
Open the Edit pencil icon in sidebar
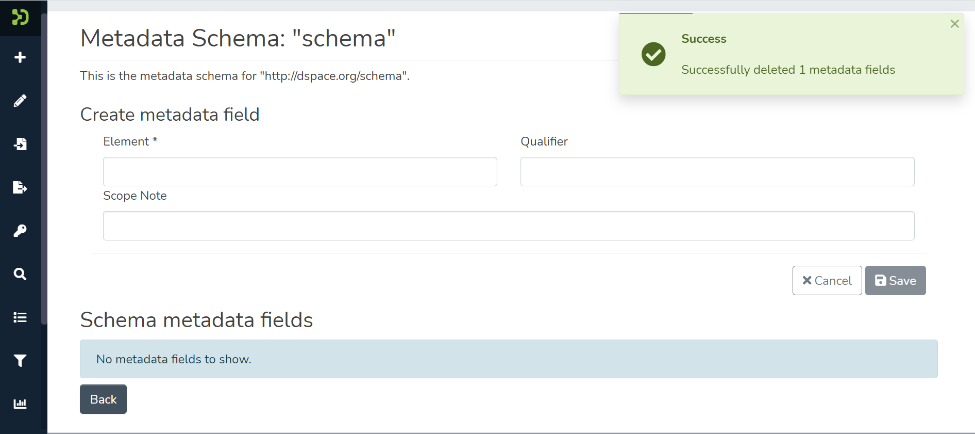[x=20, y=101]
